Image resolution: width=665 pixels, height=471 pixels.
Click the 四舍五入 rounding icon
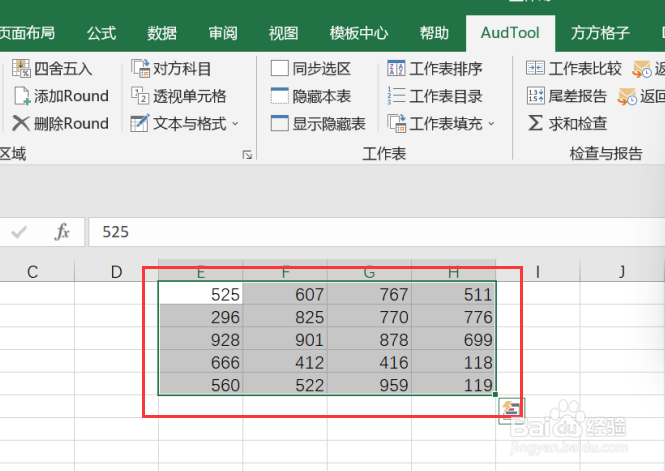(x=21, y=68)
